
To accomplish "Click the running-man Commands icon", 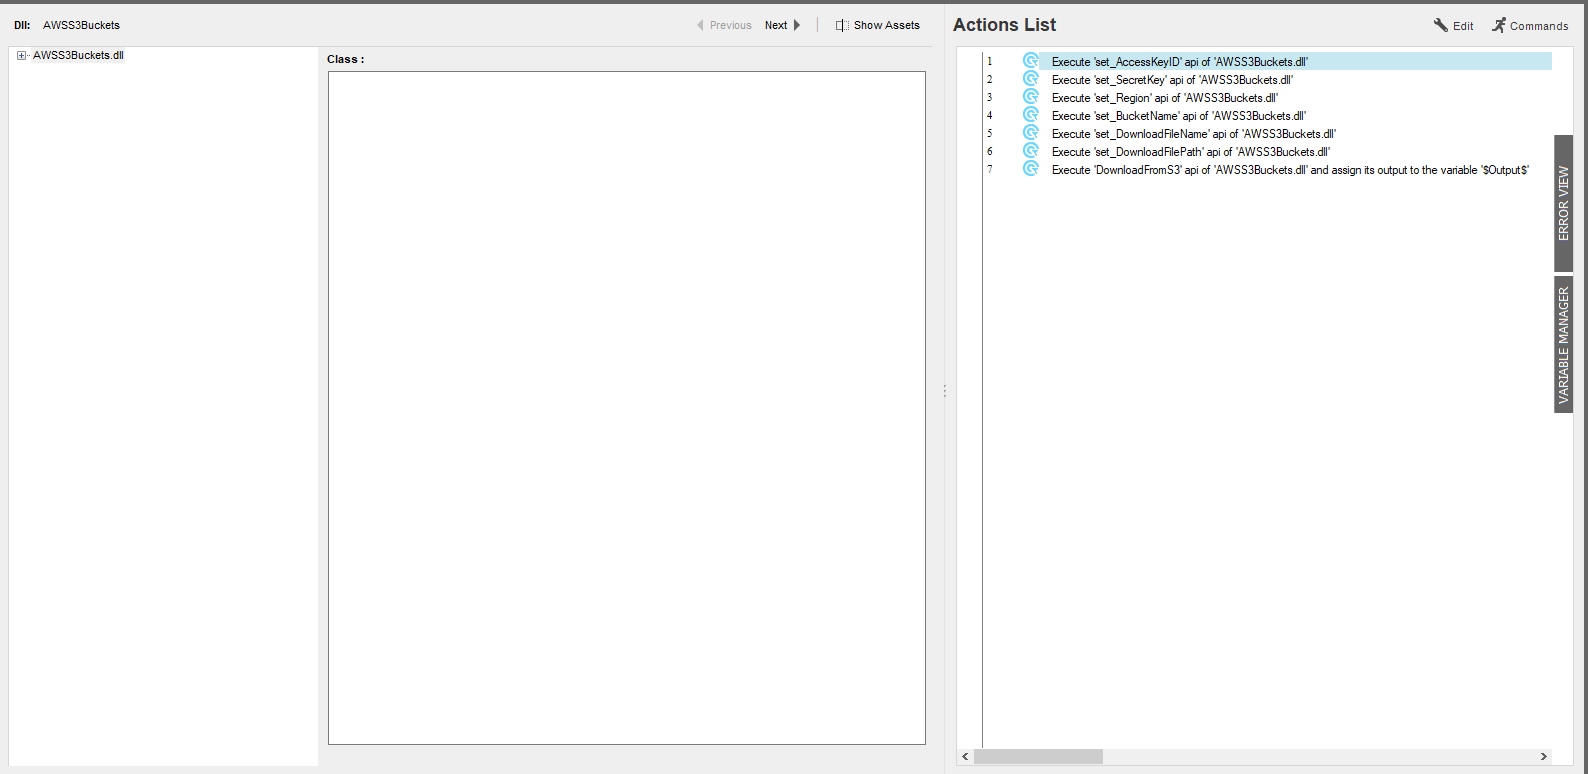I will point(1499,25).
